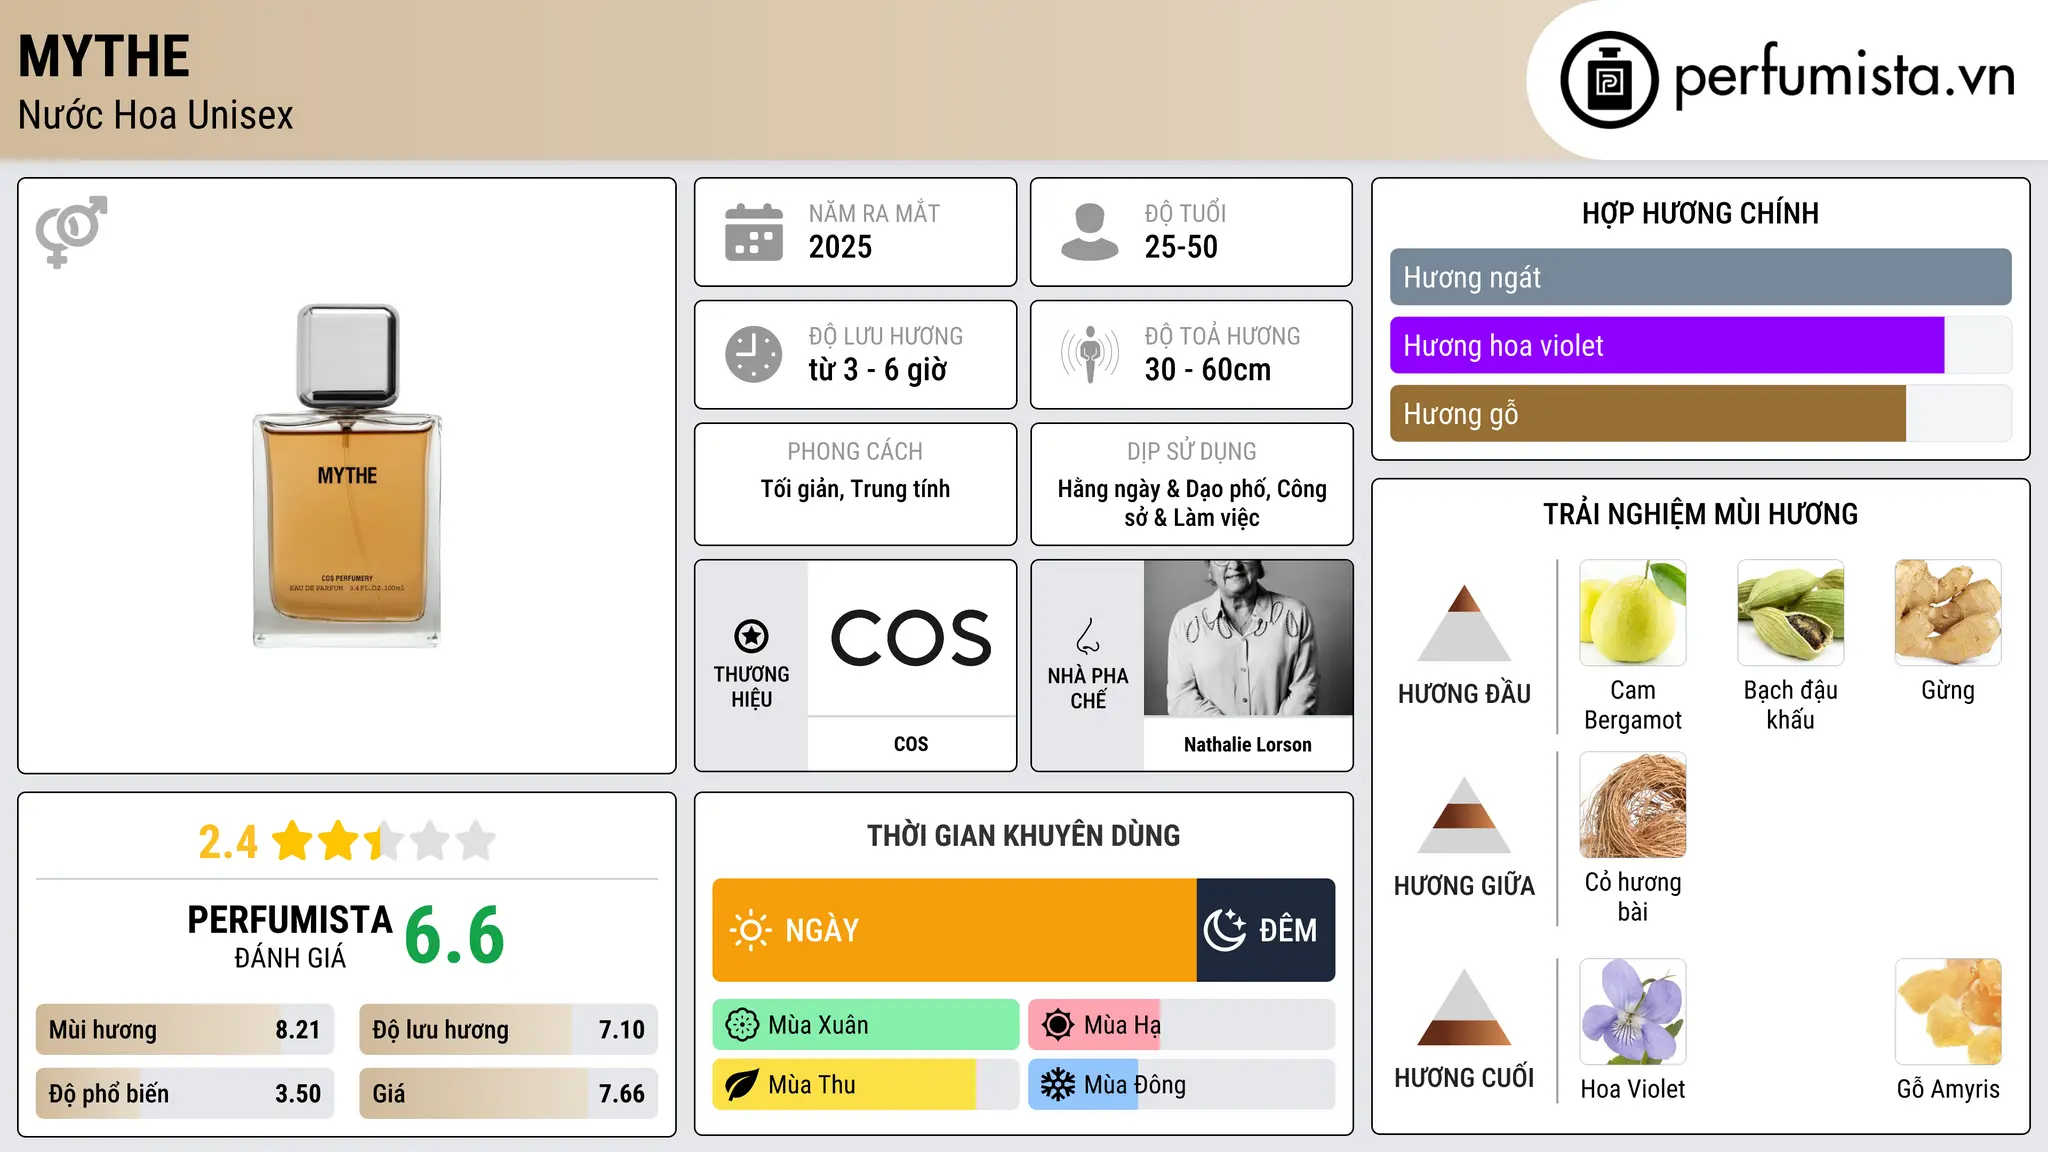The image size is (2048, 1152).
Task: Click the clock icon beside Độ lưu hương
Action: [754, 354]
